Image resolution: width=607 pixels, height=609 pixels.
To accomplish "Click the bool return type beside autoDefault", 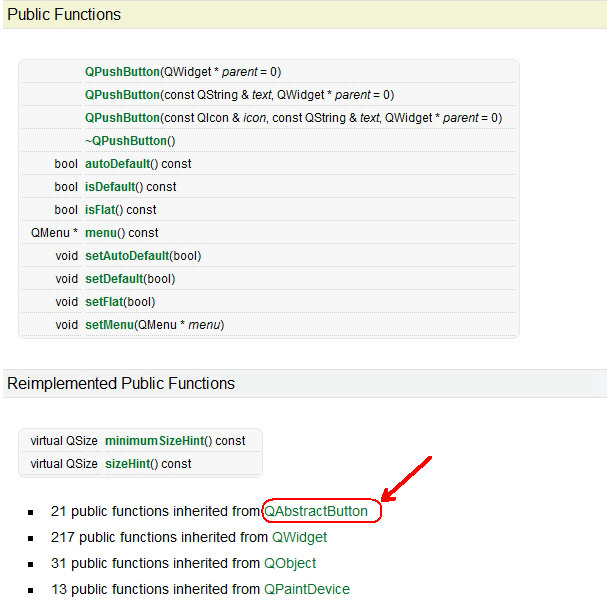I will (x=66, y=164).
